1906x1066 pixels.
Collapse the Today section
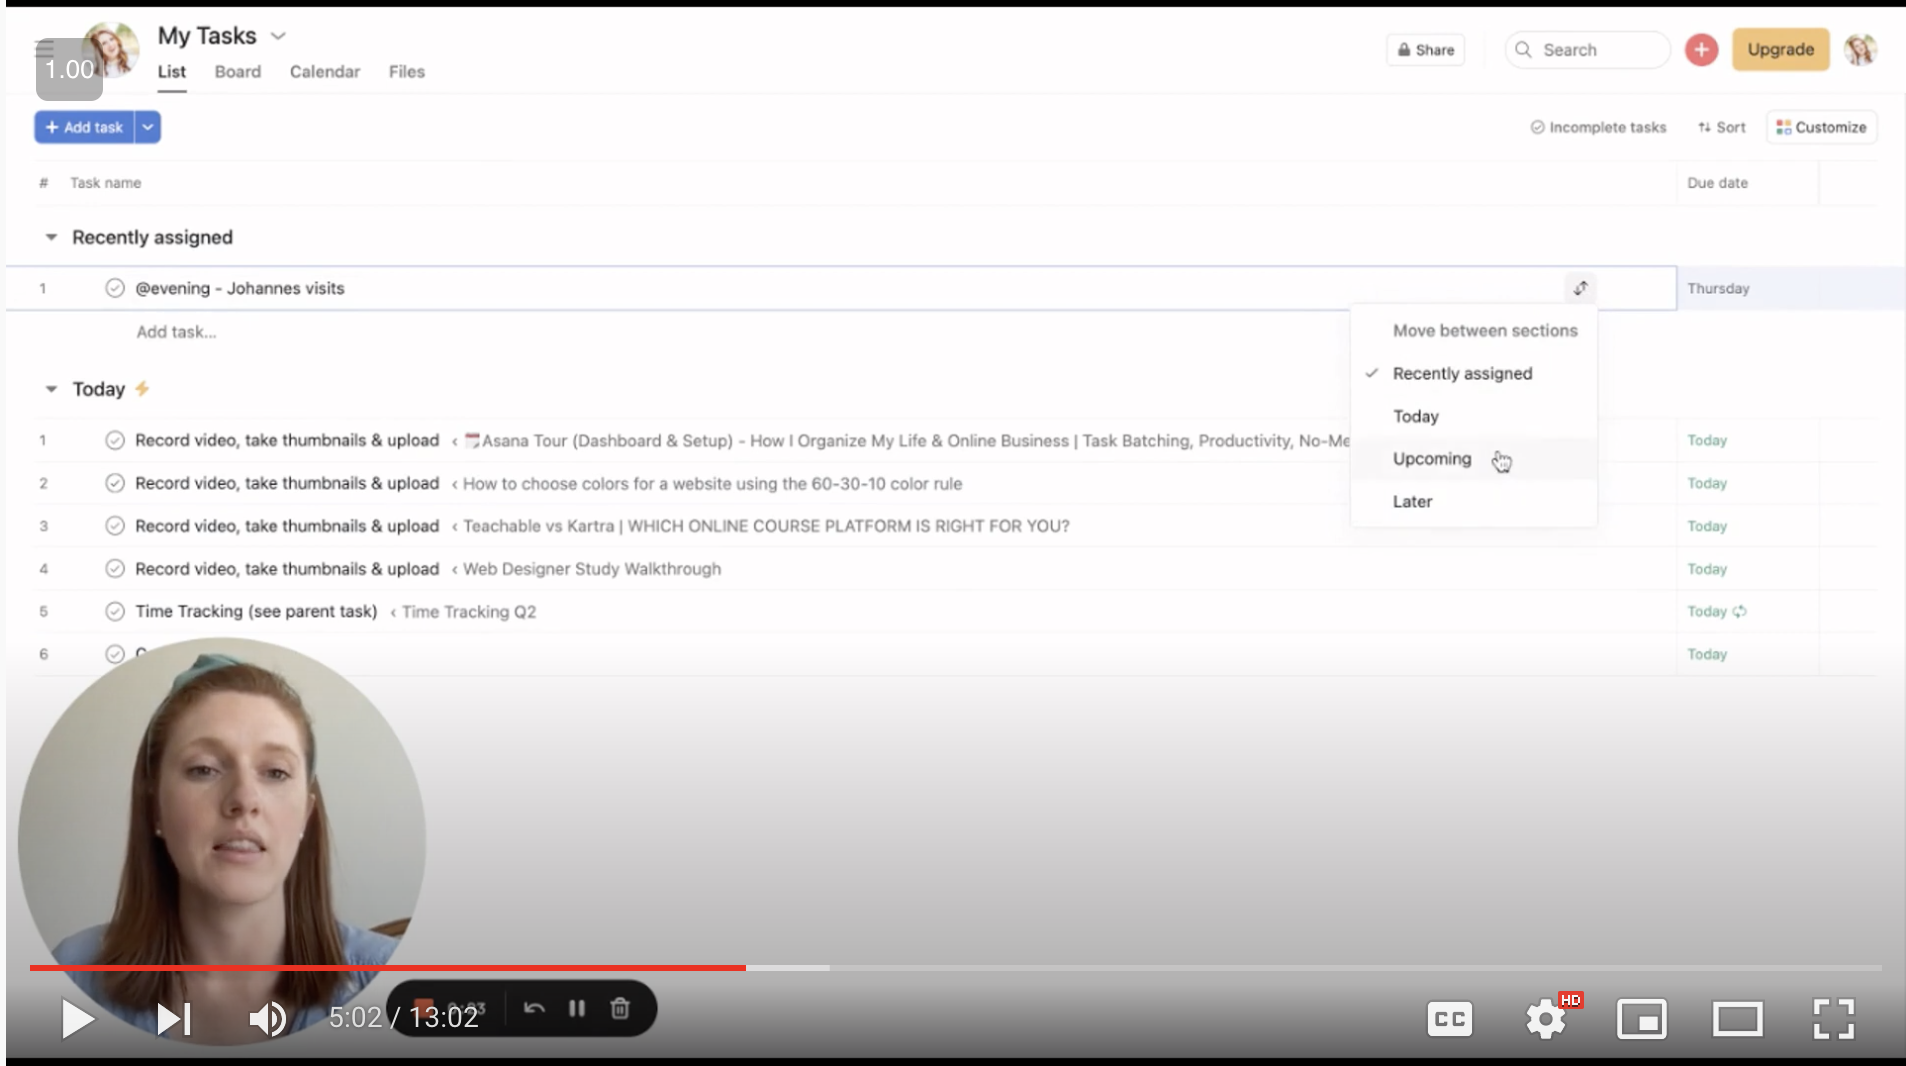point(51,389)
